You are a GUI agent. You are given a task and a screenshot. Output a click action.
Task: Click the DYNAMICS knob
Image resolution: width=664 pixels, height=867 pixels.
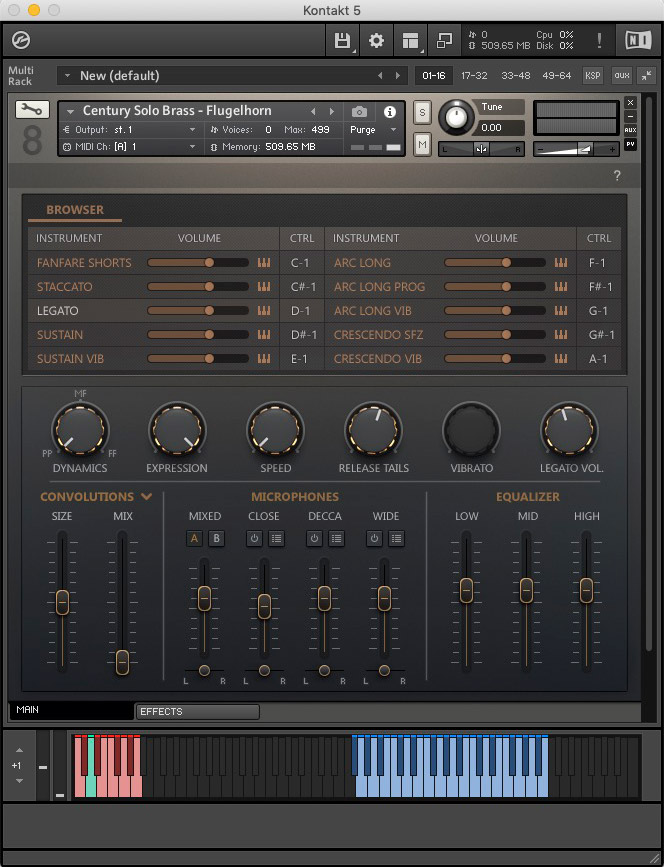(x=80, y=429)
